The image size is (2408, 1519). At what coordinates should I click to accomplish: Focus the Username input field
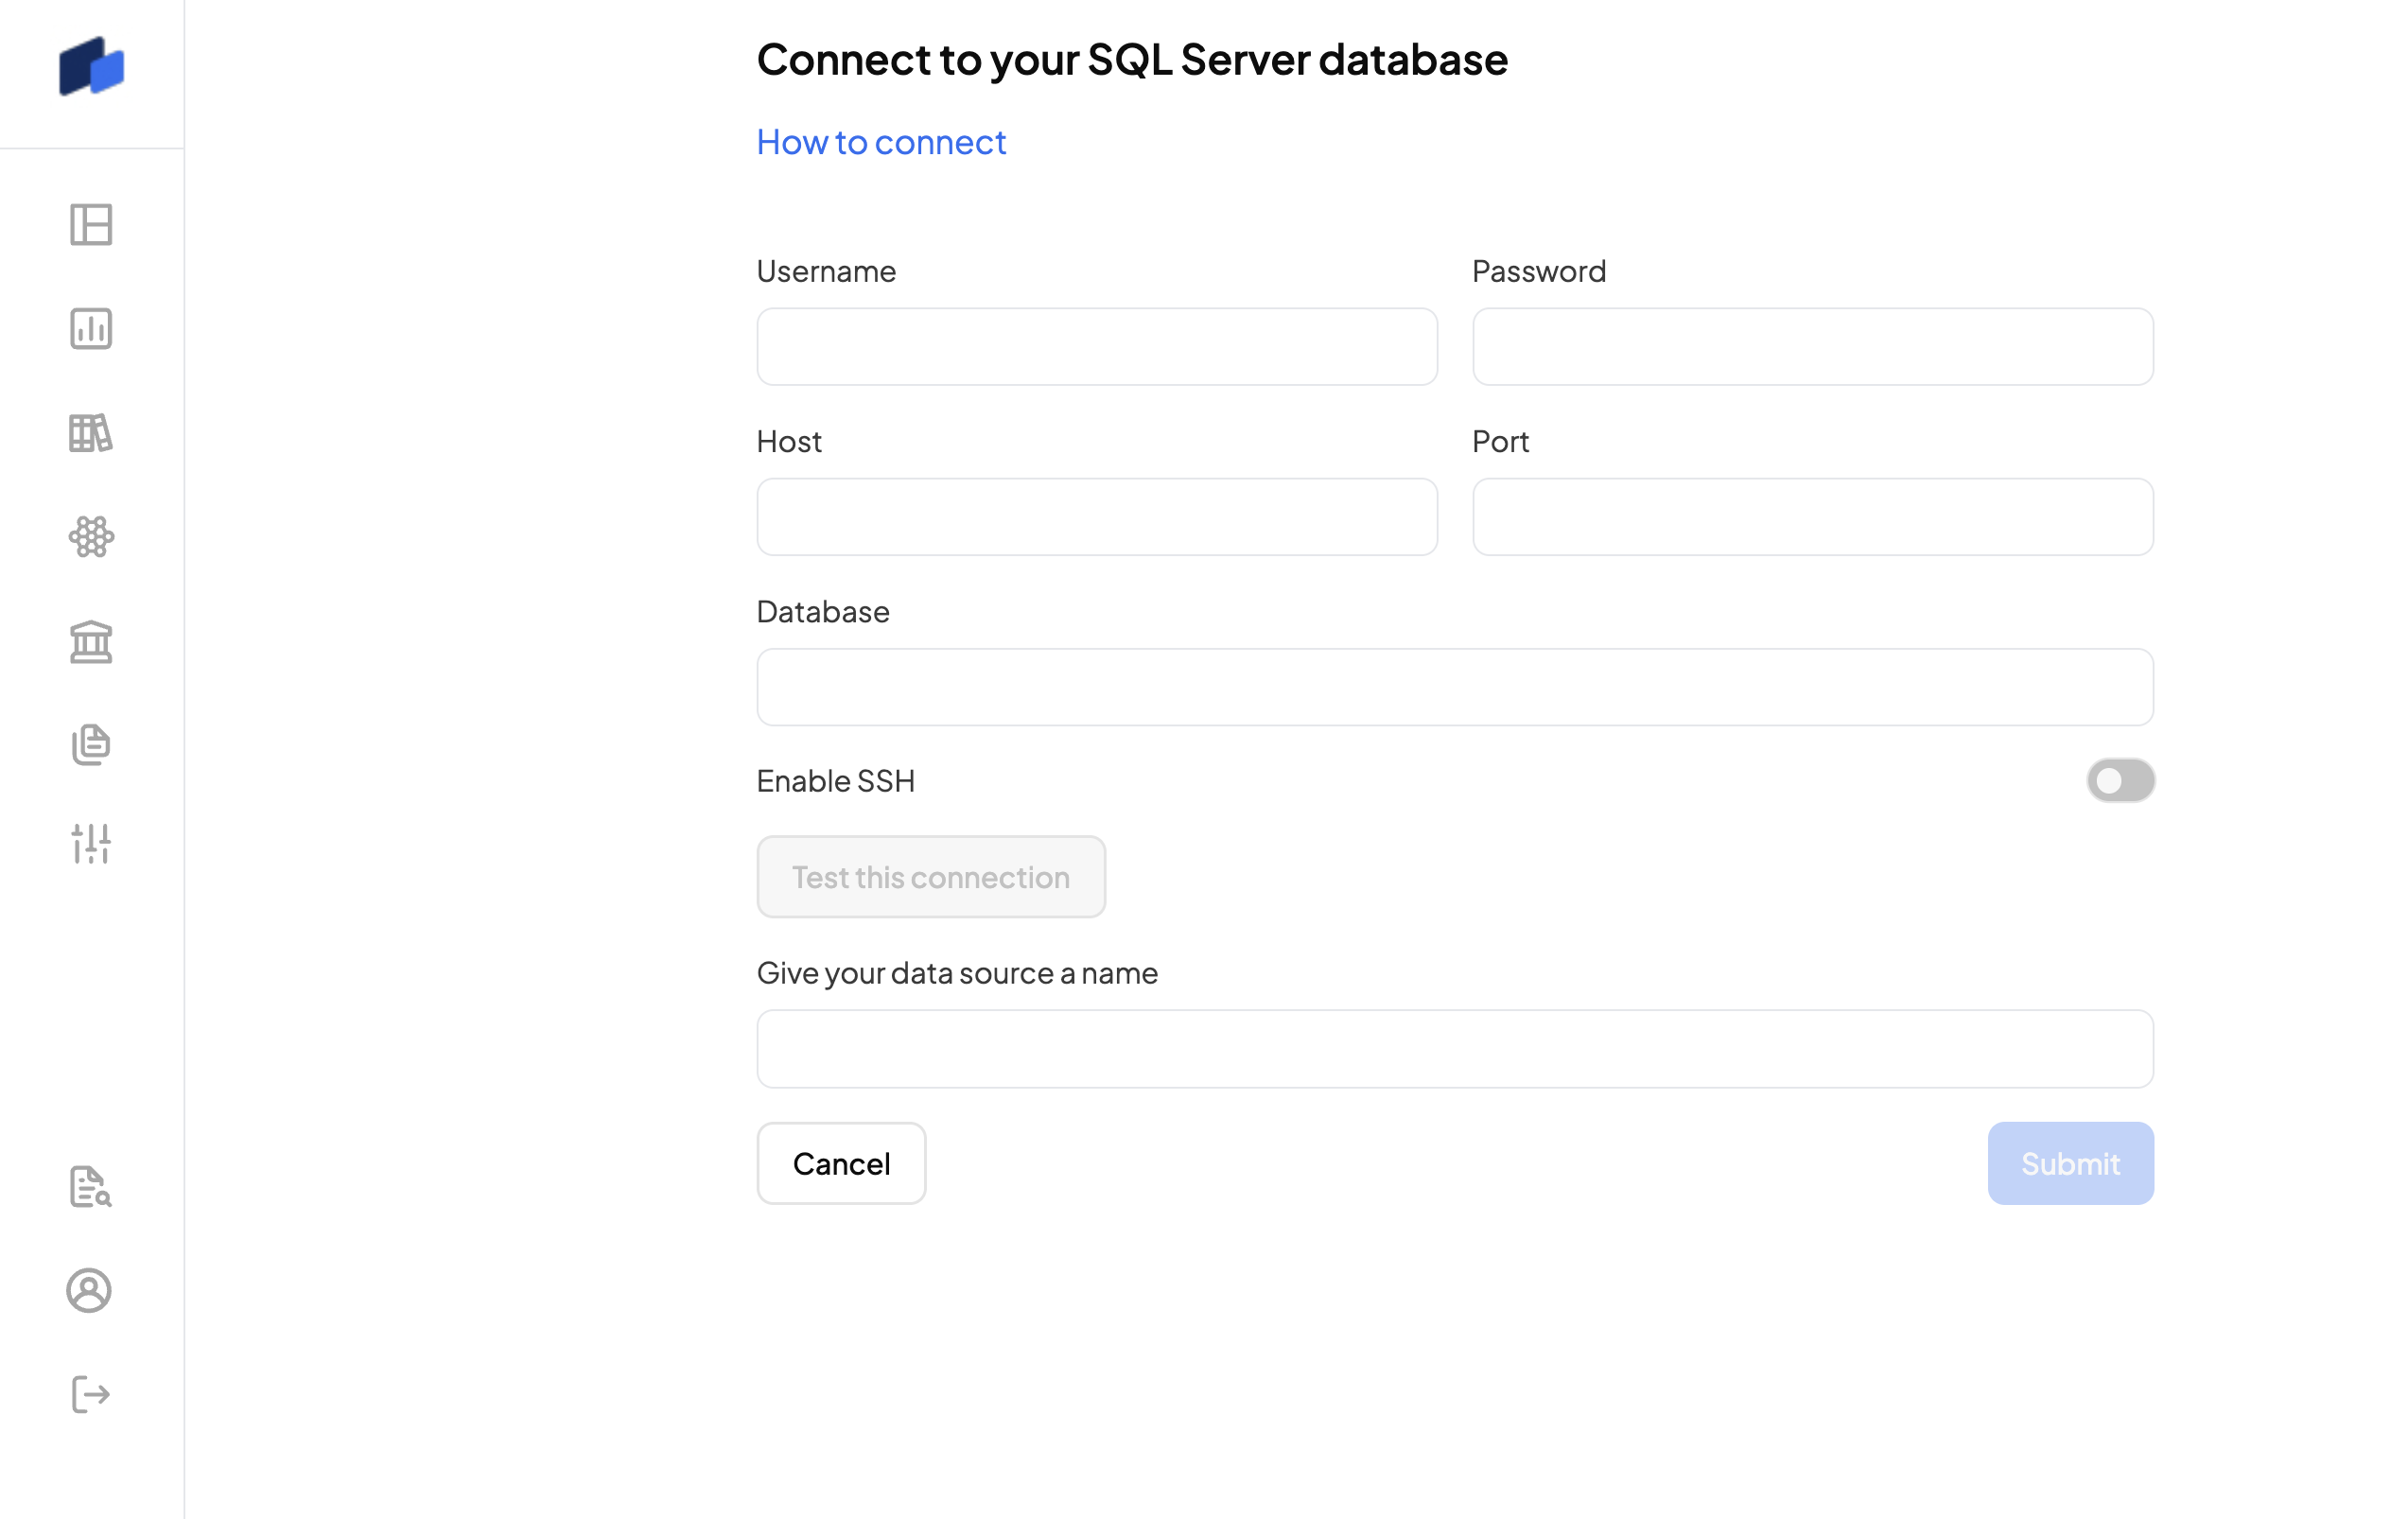[1097, 347]
